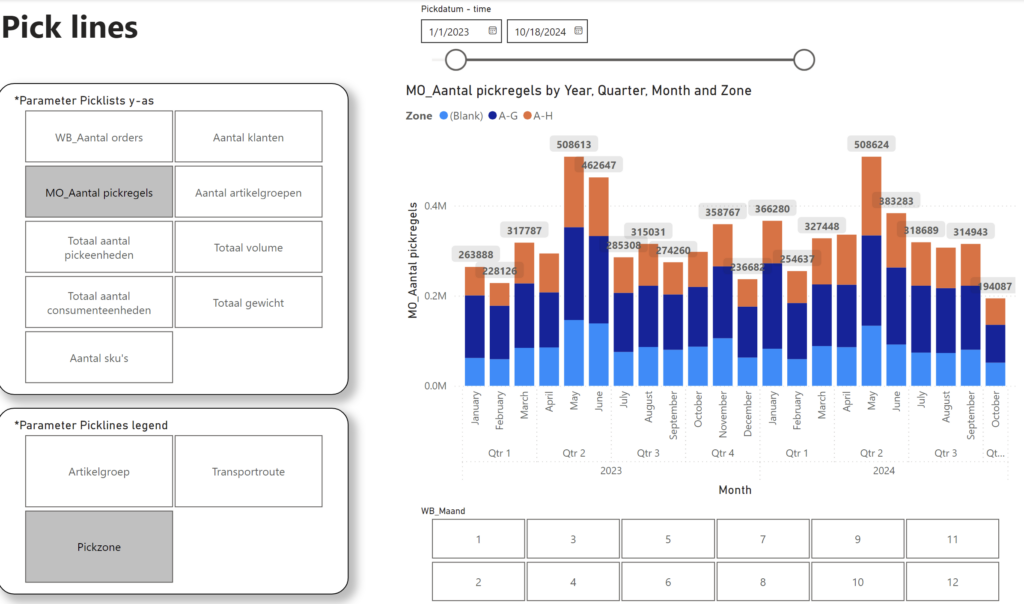This screenshot has height=604, width=1024.
Task: Toggle the MO_Aantal pickregels parameter
Action: [x=98, y=192]
